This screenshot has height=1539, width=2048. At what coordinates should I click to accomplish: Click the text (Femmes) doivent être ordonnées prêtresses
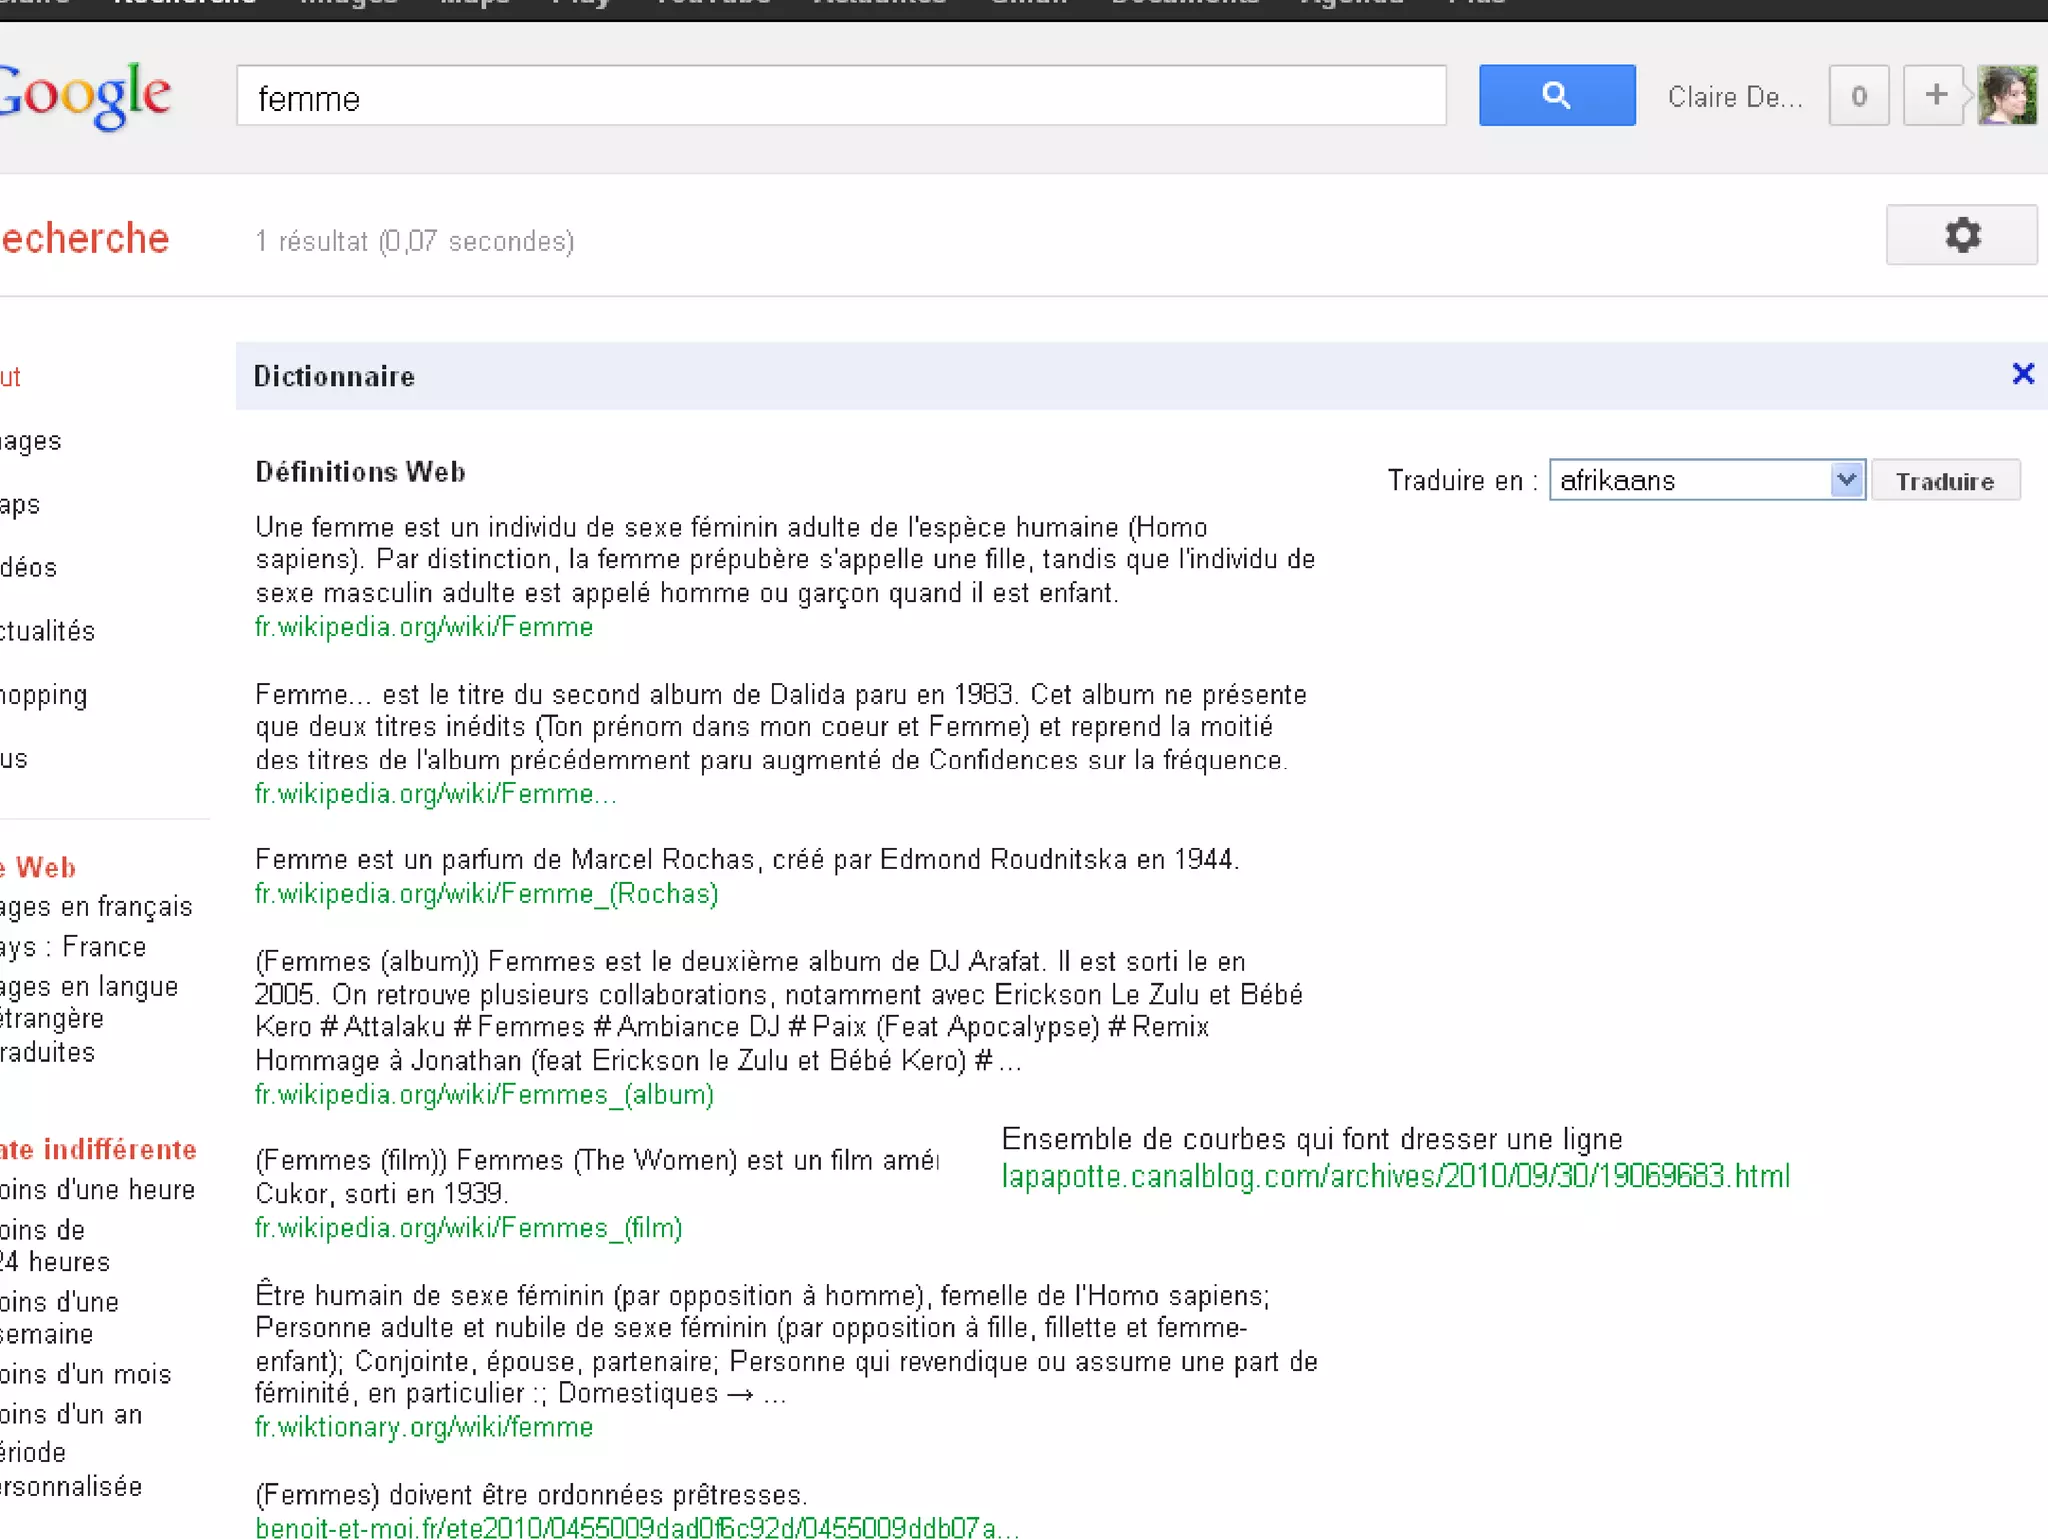(531, 1495)
